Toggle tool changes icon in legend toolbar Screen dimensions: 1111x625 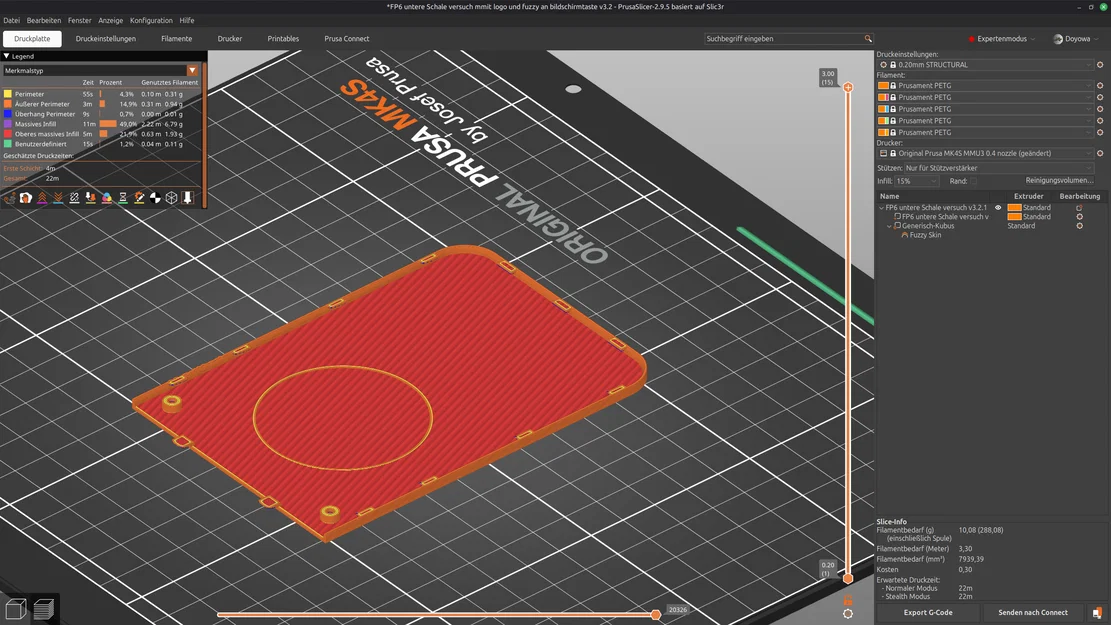click(x=91, y=198)
